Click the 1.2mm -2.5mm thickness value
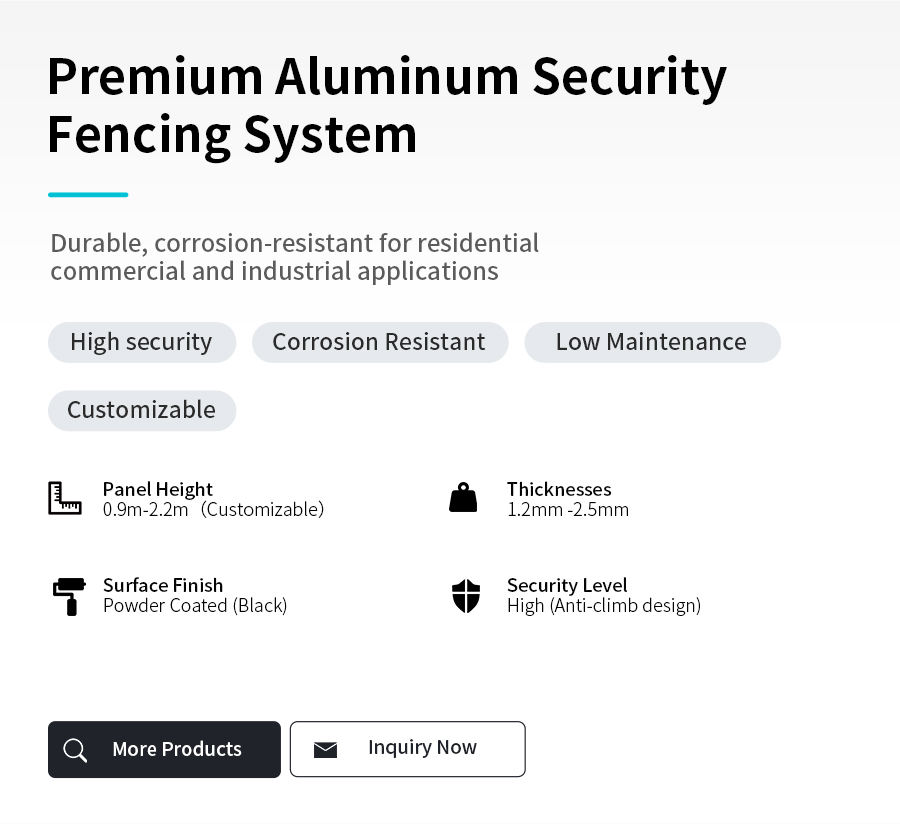900x824 pixels. (x=568, y=510)
